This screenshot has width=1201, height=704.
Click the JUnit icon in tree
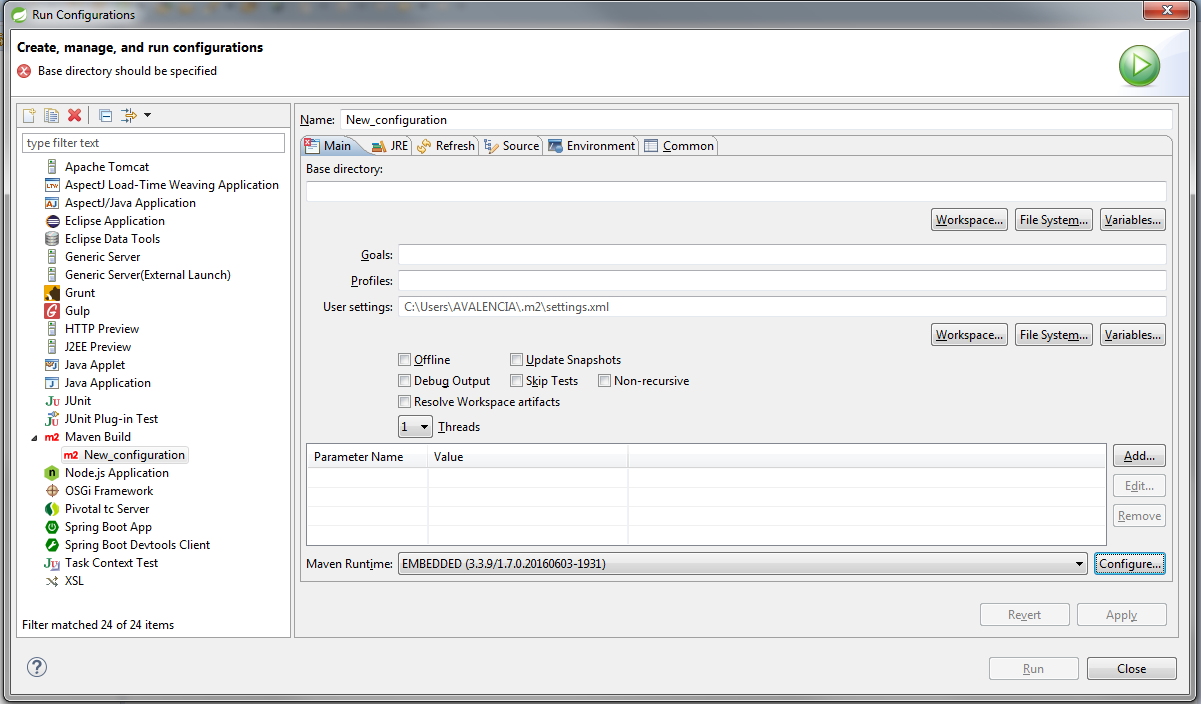tap(53, 401)
